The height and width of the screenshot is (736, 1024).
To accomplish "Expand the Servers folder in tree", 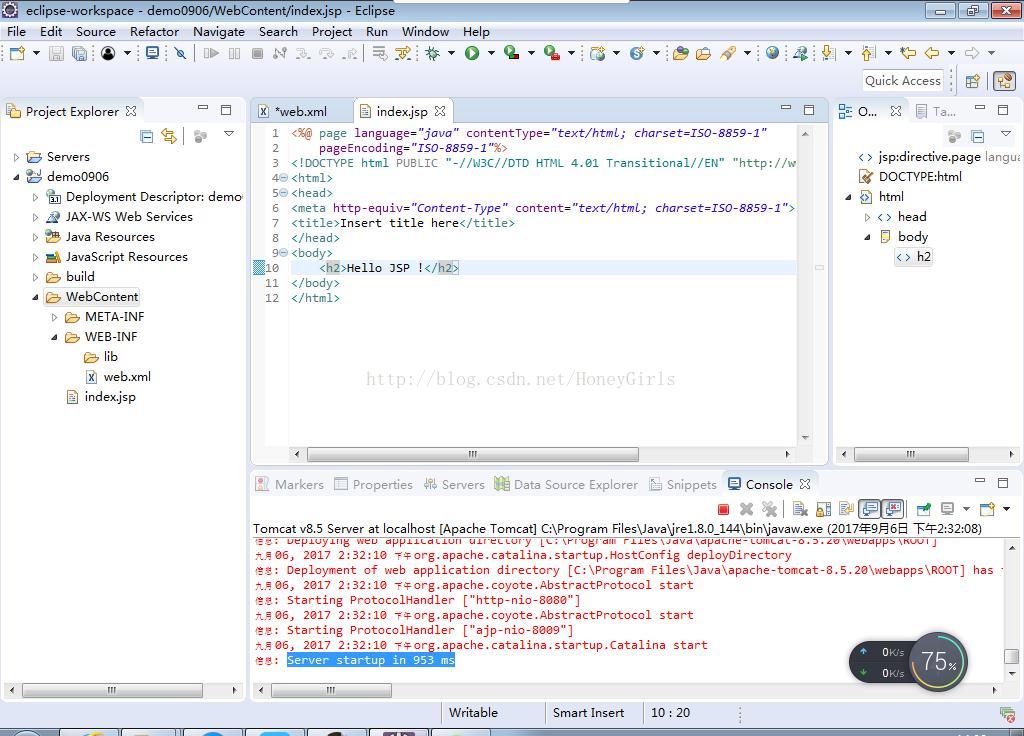I will [17, 157].
